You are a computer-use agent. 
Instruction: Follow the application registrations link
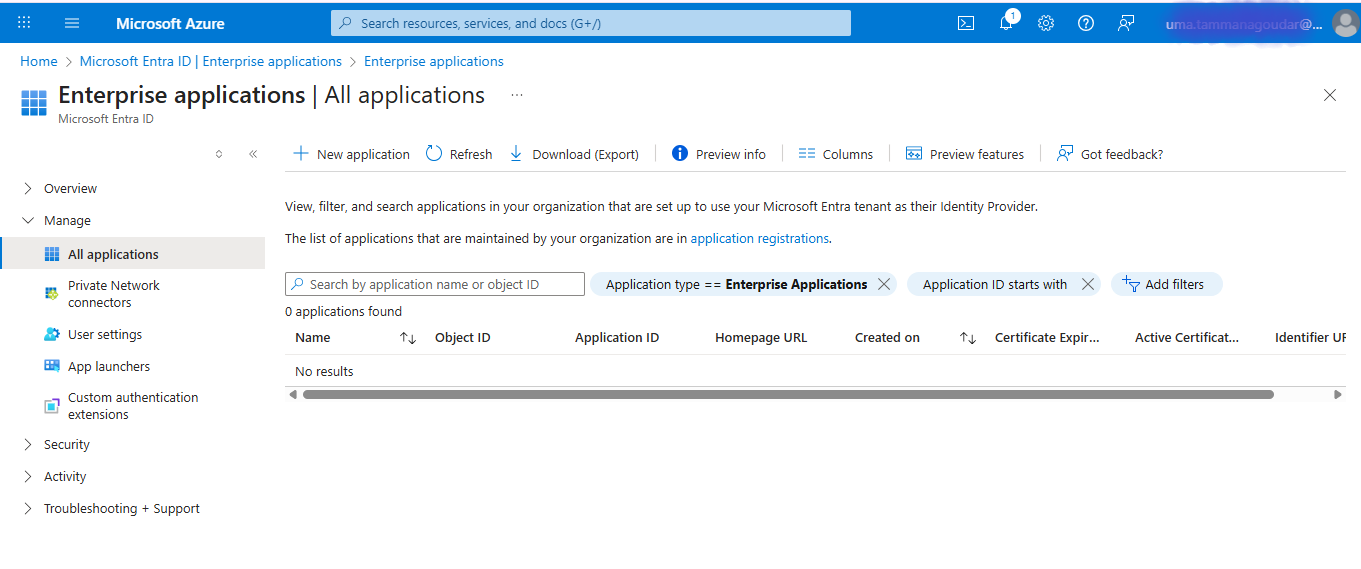(759, 239)
